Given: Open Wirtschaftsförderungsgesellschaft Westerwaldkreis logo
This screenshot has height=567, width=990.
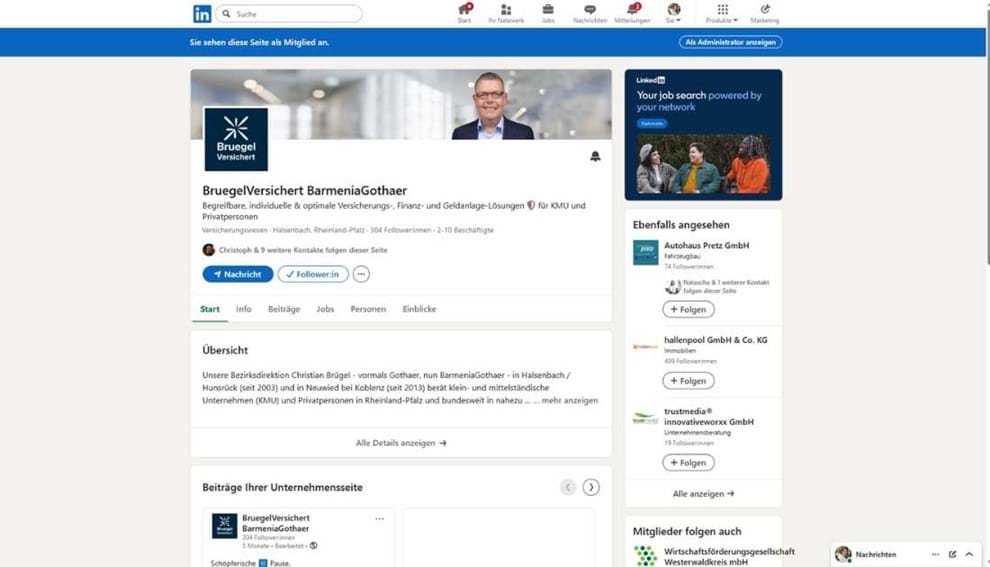Looking at the screenshot, I should 645,556.
